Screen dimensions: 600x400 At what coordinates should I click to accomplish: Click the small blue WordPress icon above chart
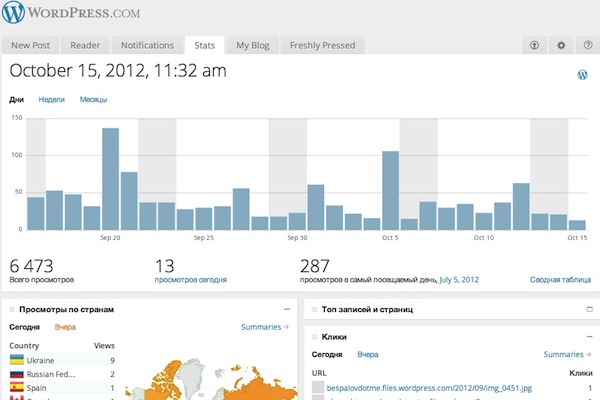pos(583,75)
